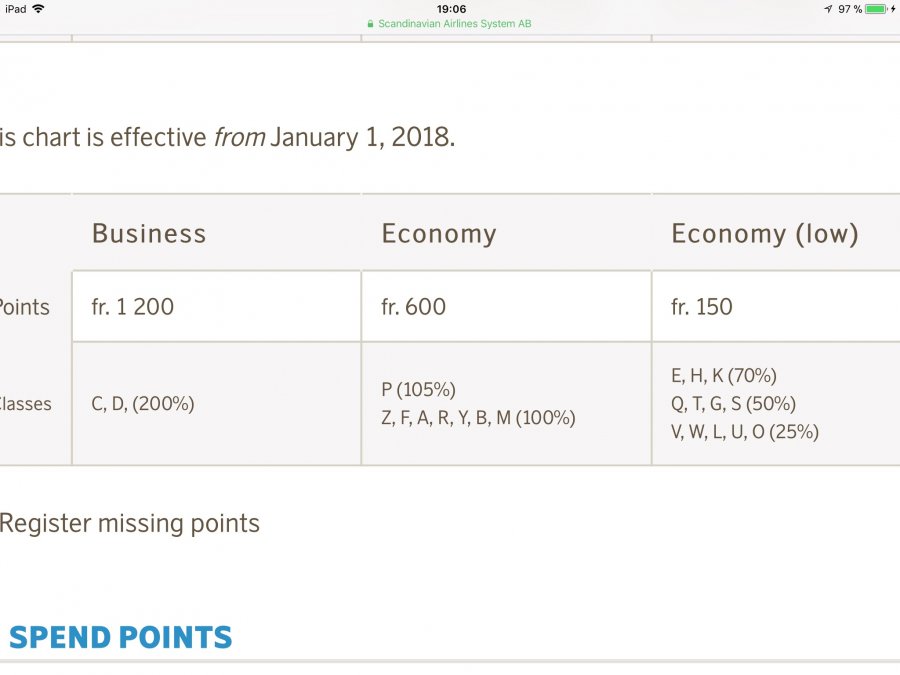The height and width of the screenshot is (675, 900).
Task: Tap the charging bolt icon beside battery
Action: 893,9
